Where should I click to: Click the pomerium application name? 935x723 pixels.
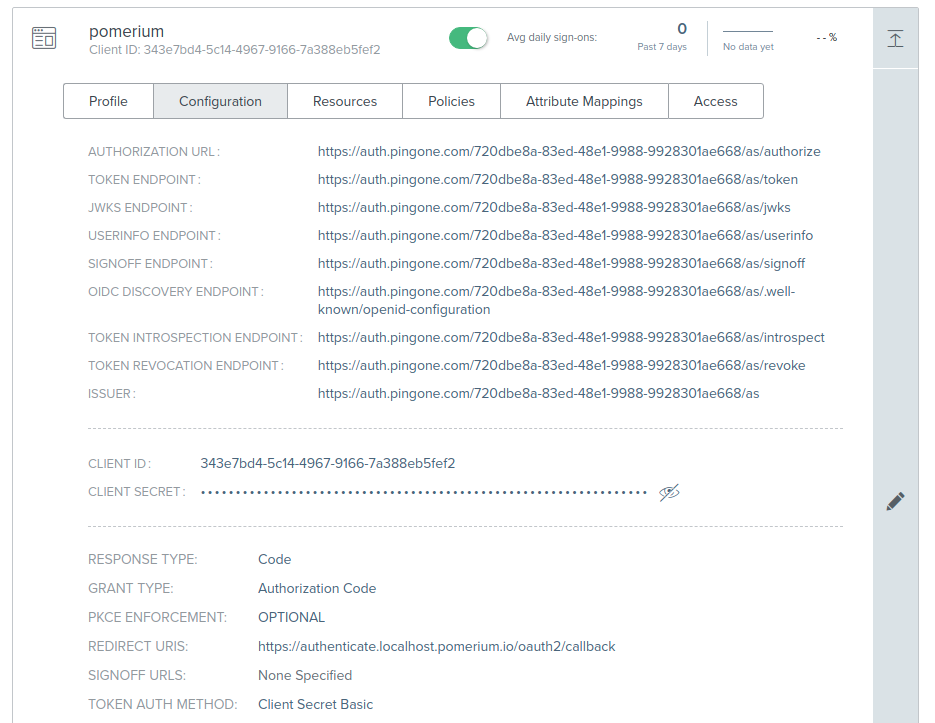(x=126, y=31)
